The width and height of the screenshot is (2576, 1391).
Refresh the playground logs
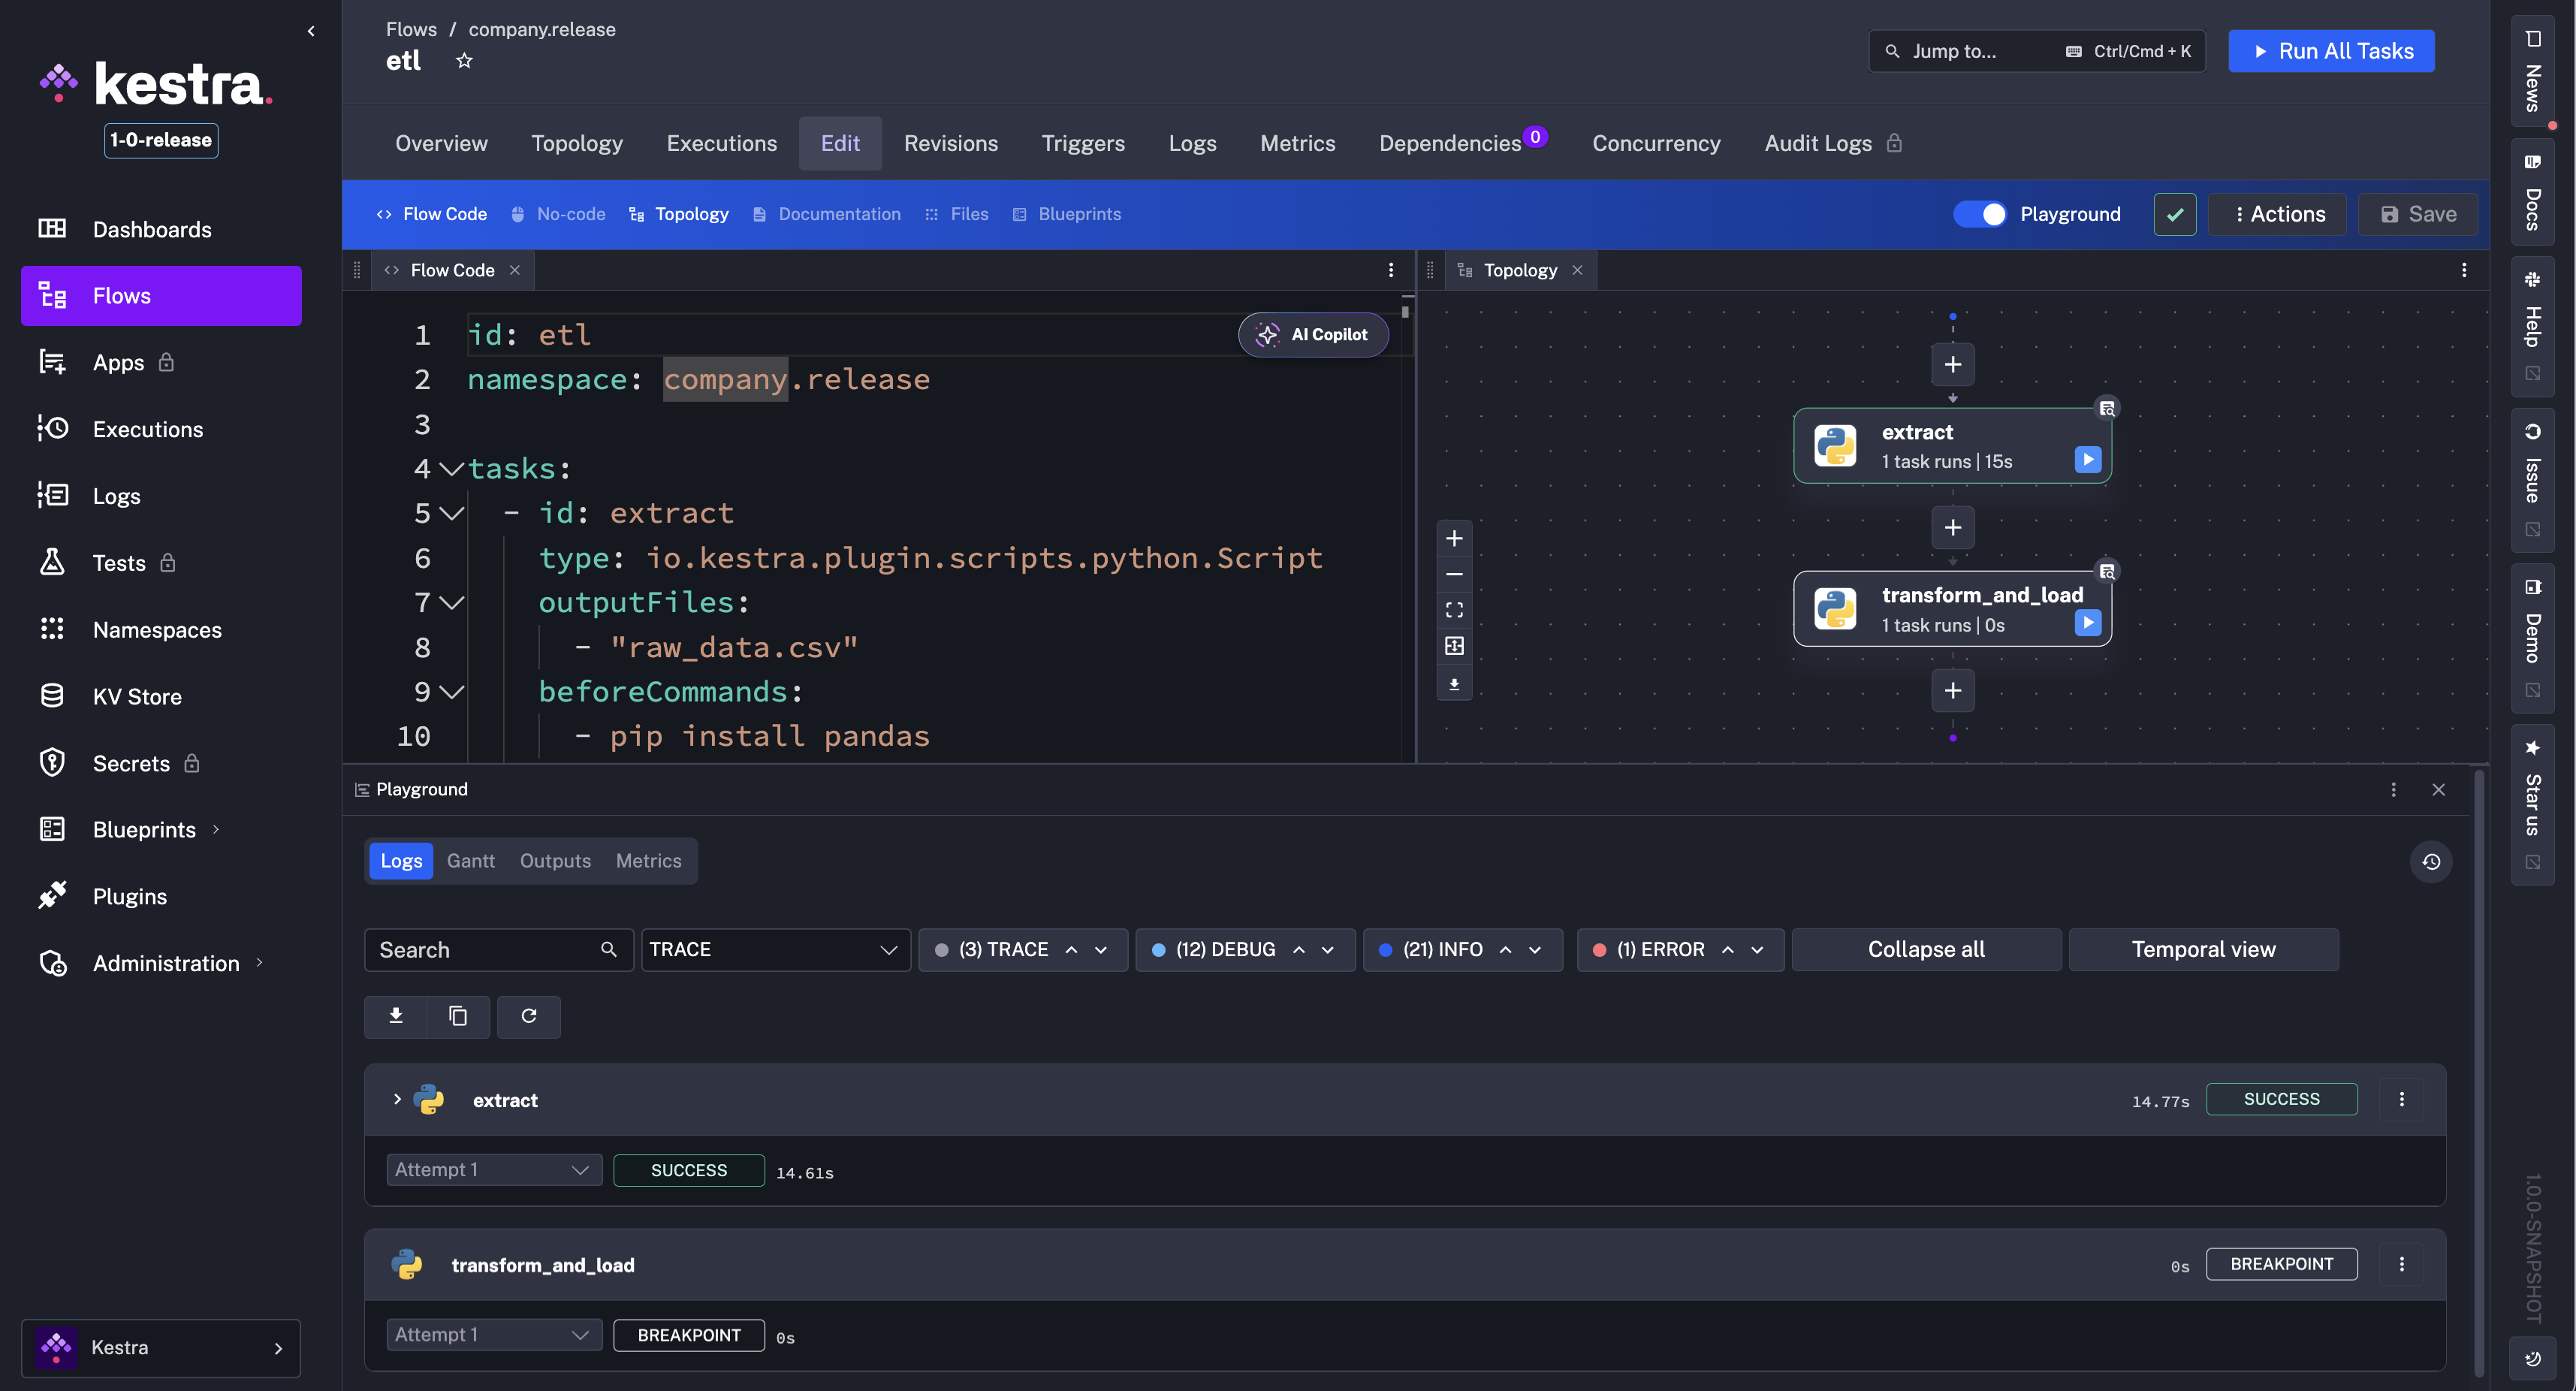tap(529, 1016)
